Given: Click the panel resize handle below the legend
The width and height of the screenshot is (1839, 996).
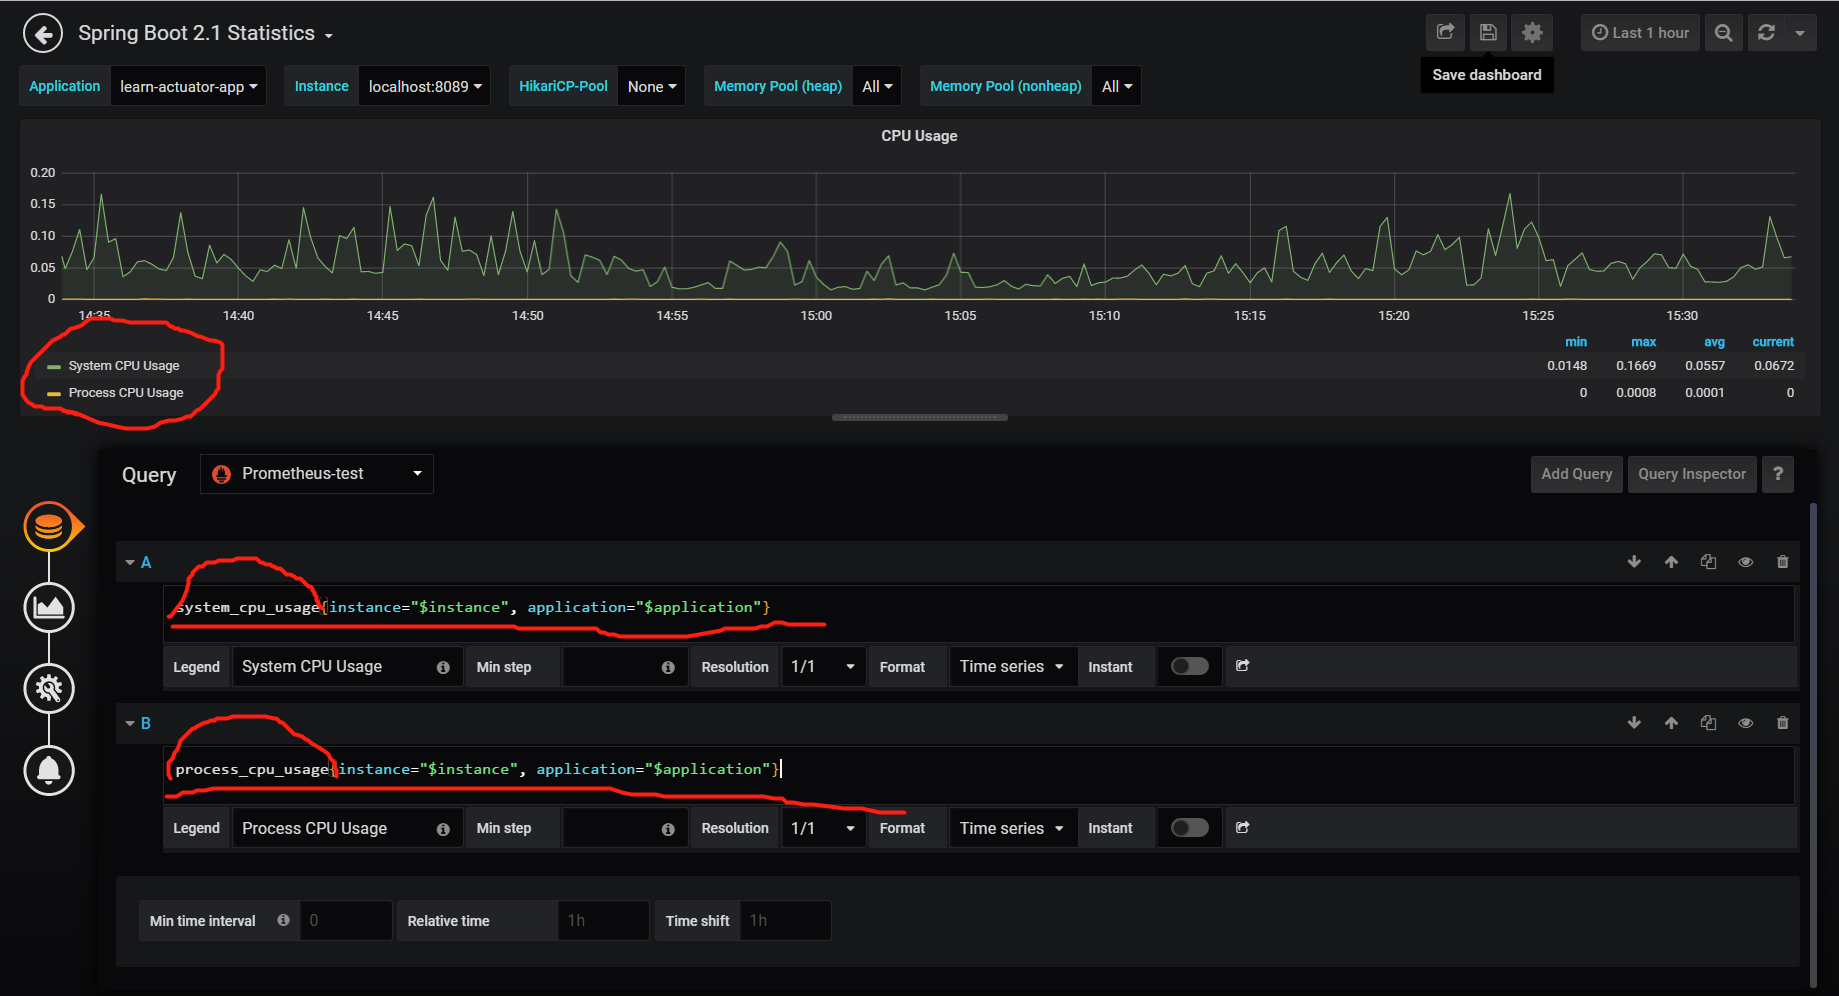Looking at the screenshot, I should click(x=919, y=417).
